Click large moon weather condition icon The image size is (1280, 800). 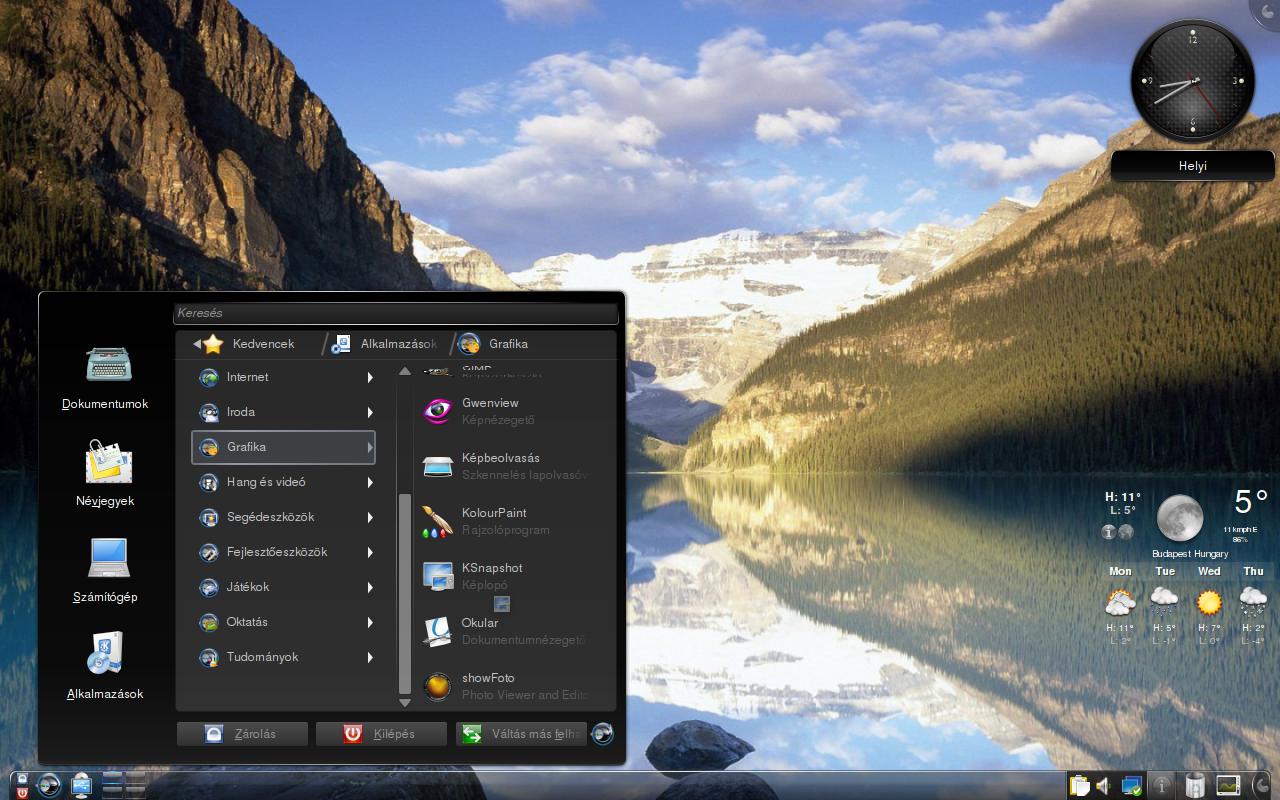pos(1180,518)
